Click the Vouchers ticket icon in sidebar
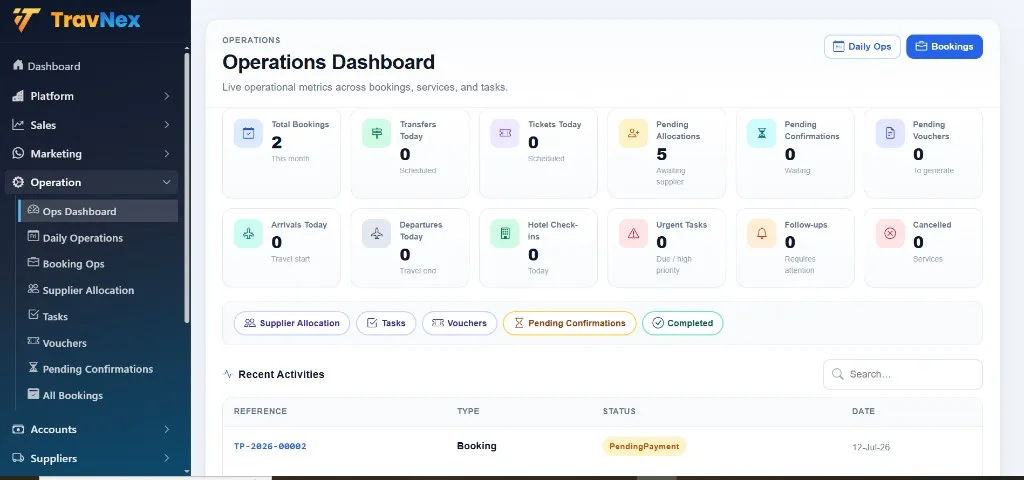1024x480 pixels. [33, 341]
